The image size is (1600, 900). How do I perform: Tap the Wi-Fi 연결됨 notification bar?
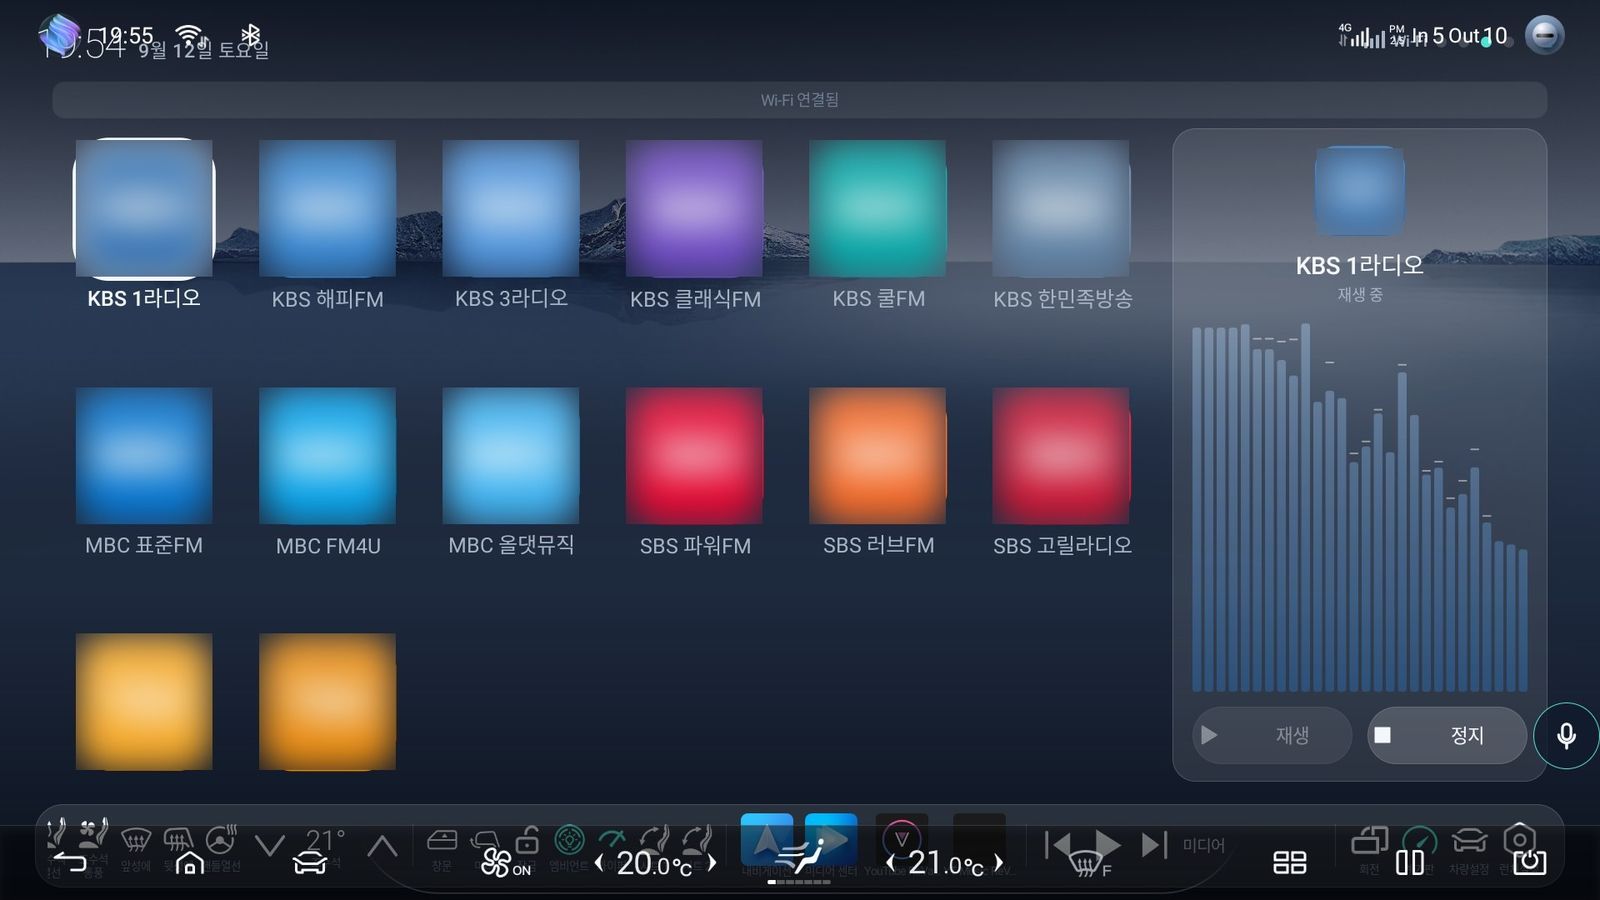(799, 100)
